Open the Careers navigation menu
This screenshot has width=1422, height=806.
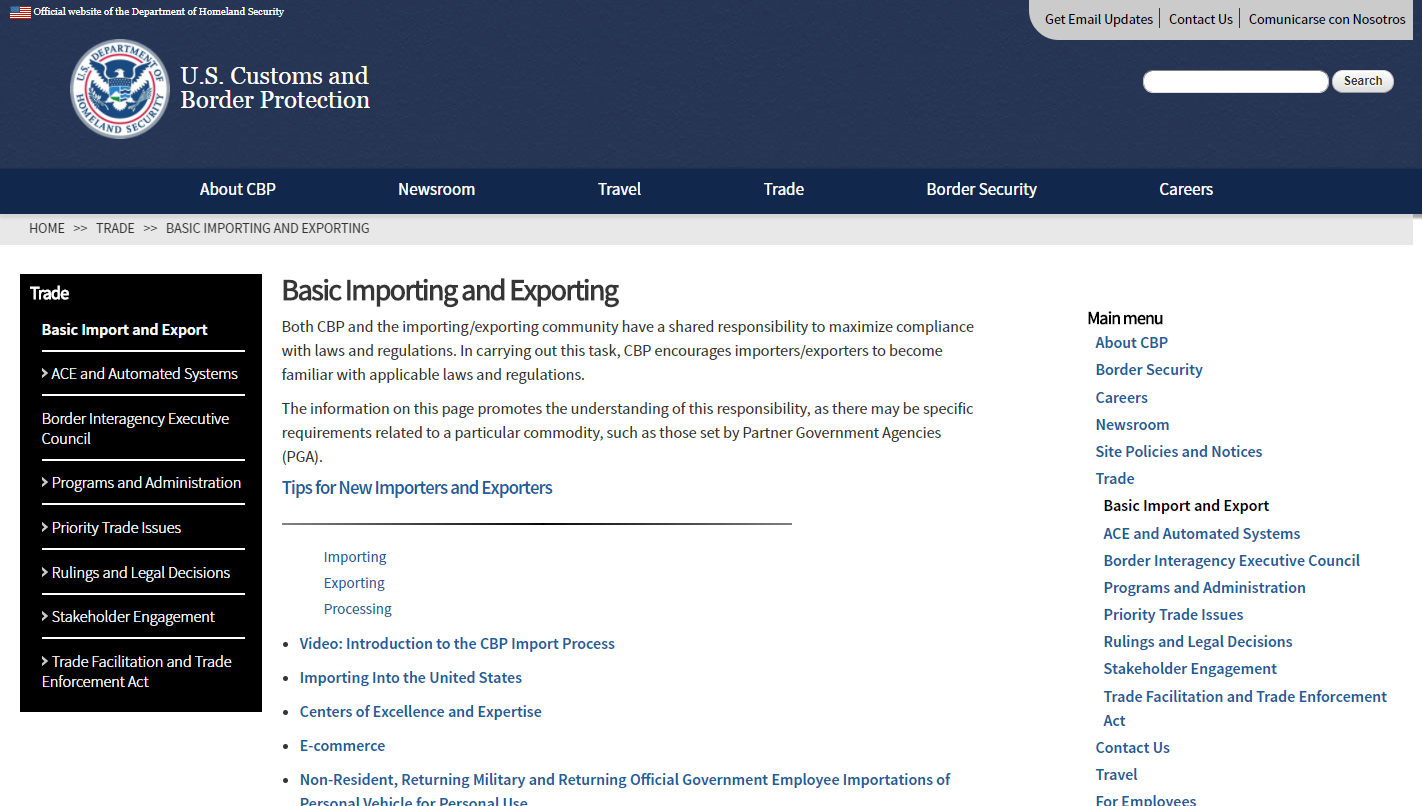click(x=1186, y=189)
